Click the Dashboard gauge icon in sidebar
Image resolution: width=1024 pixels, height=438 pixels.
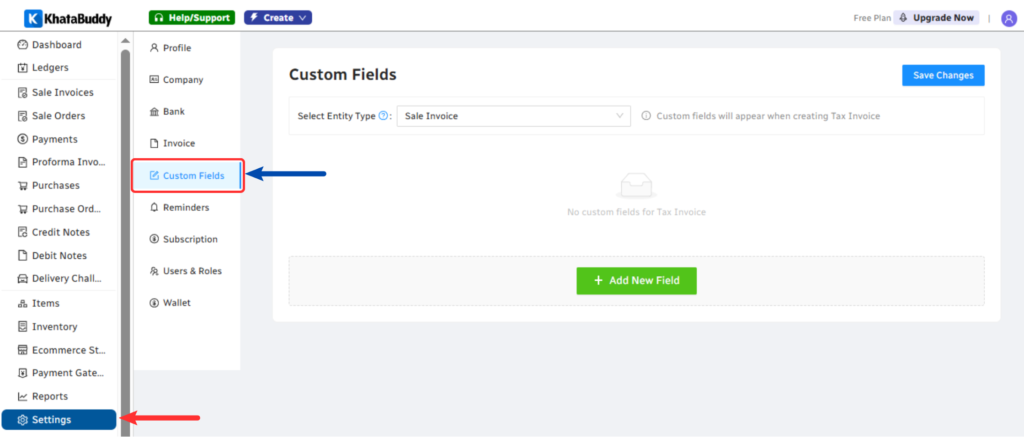[x=23, y=45]
